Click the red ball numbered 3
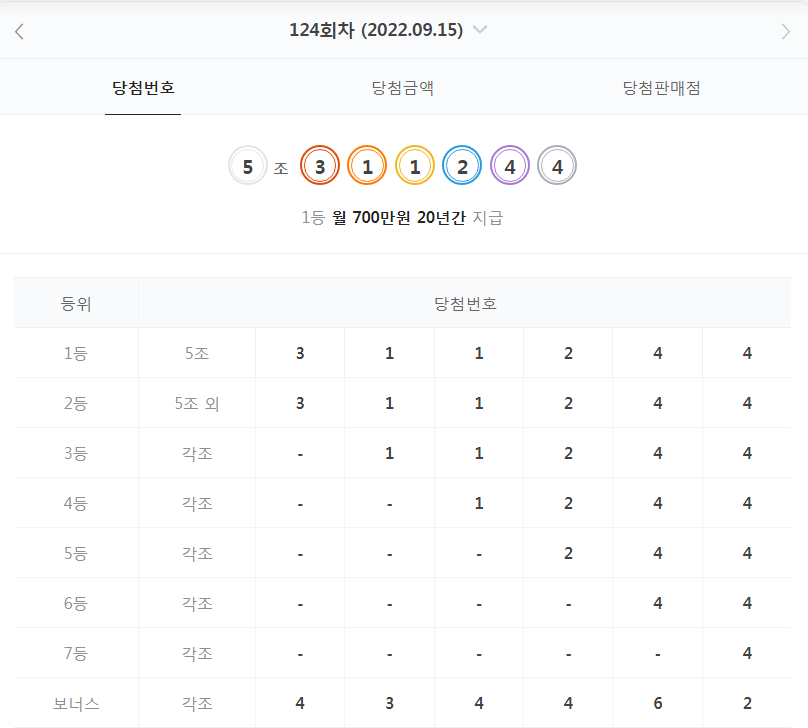The width and height of the screenshot is (808, 728). click(320, 166)
